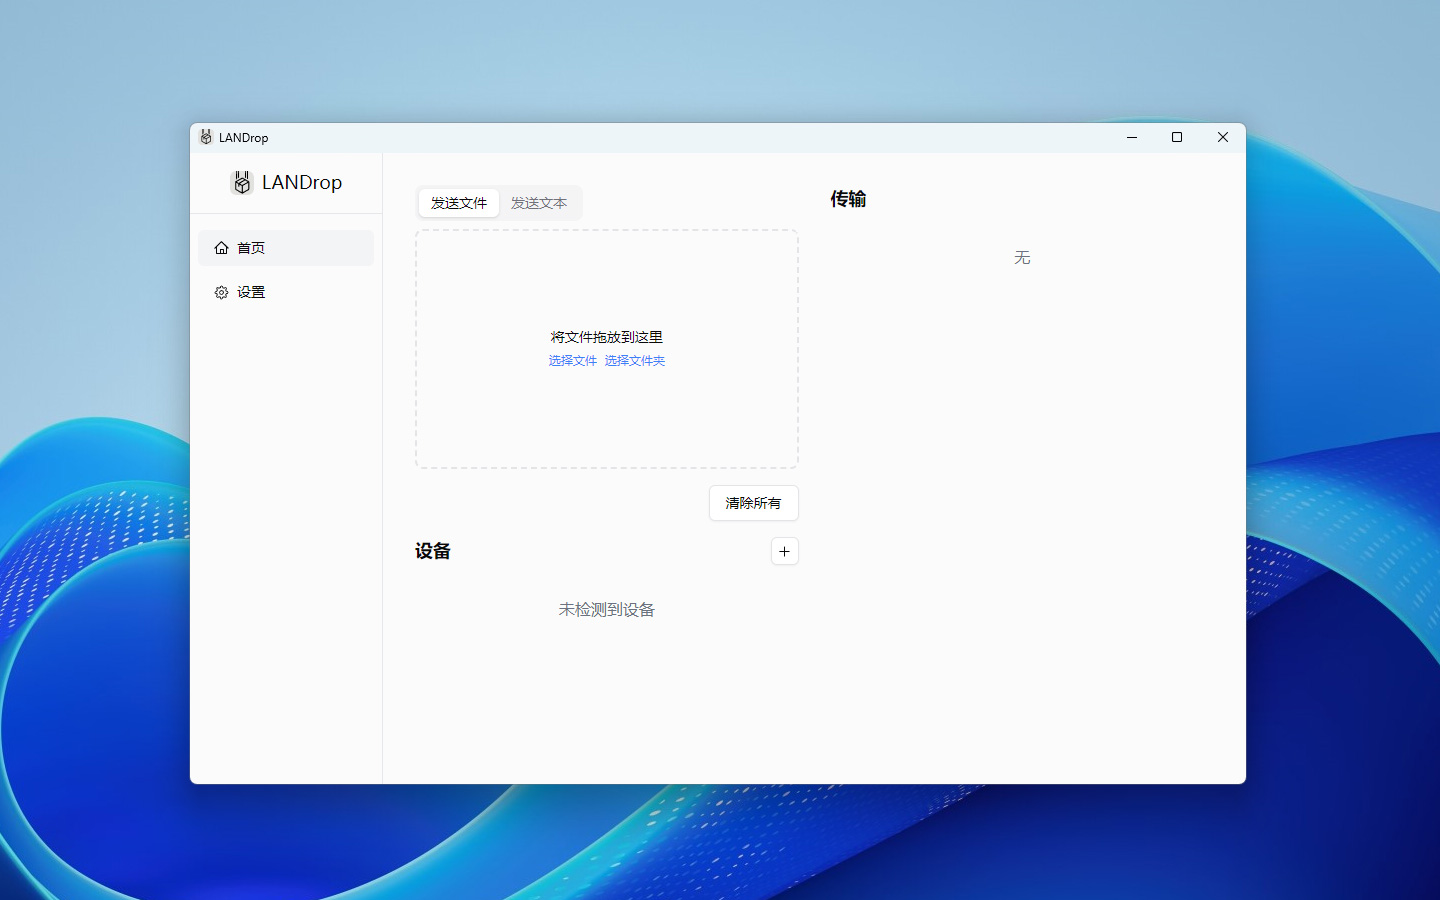The width and height of the screenshot is (1440, 900).
Task: Switch to the 发送文件 tab
Action: 459,203
